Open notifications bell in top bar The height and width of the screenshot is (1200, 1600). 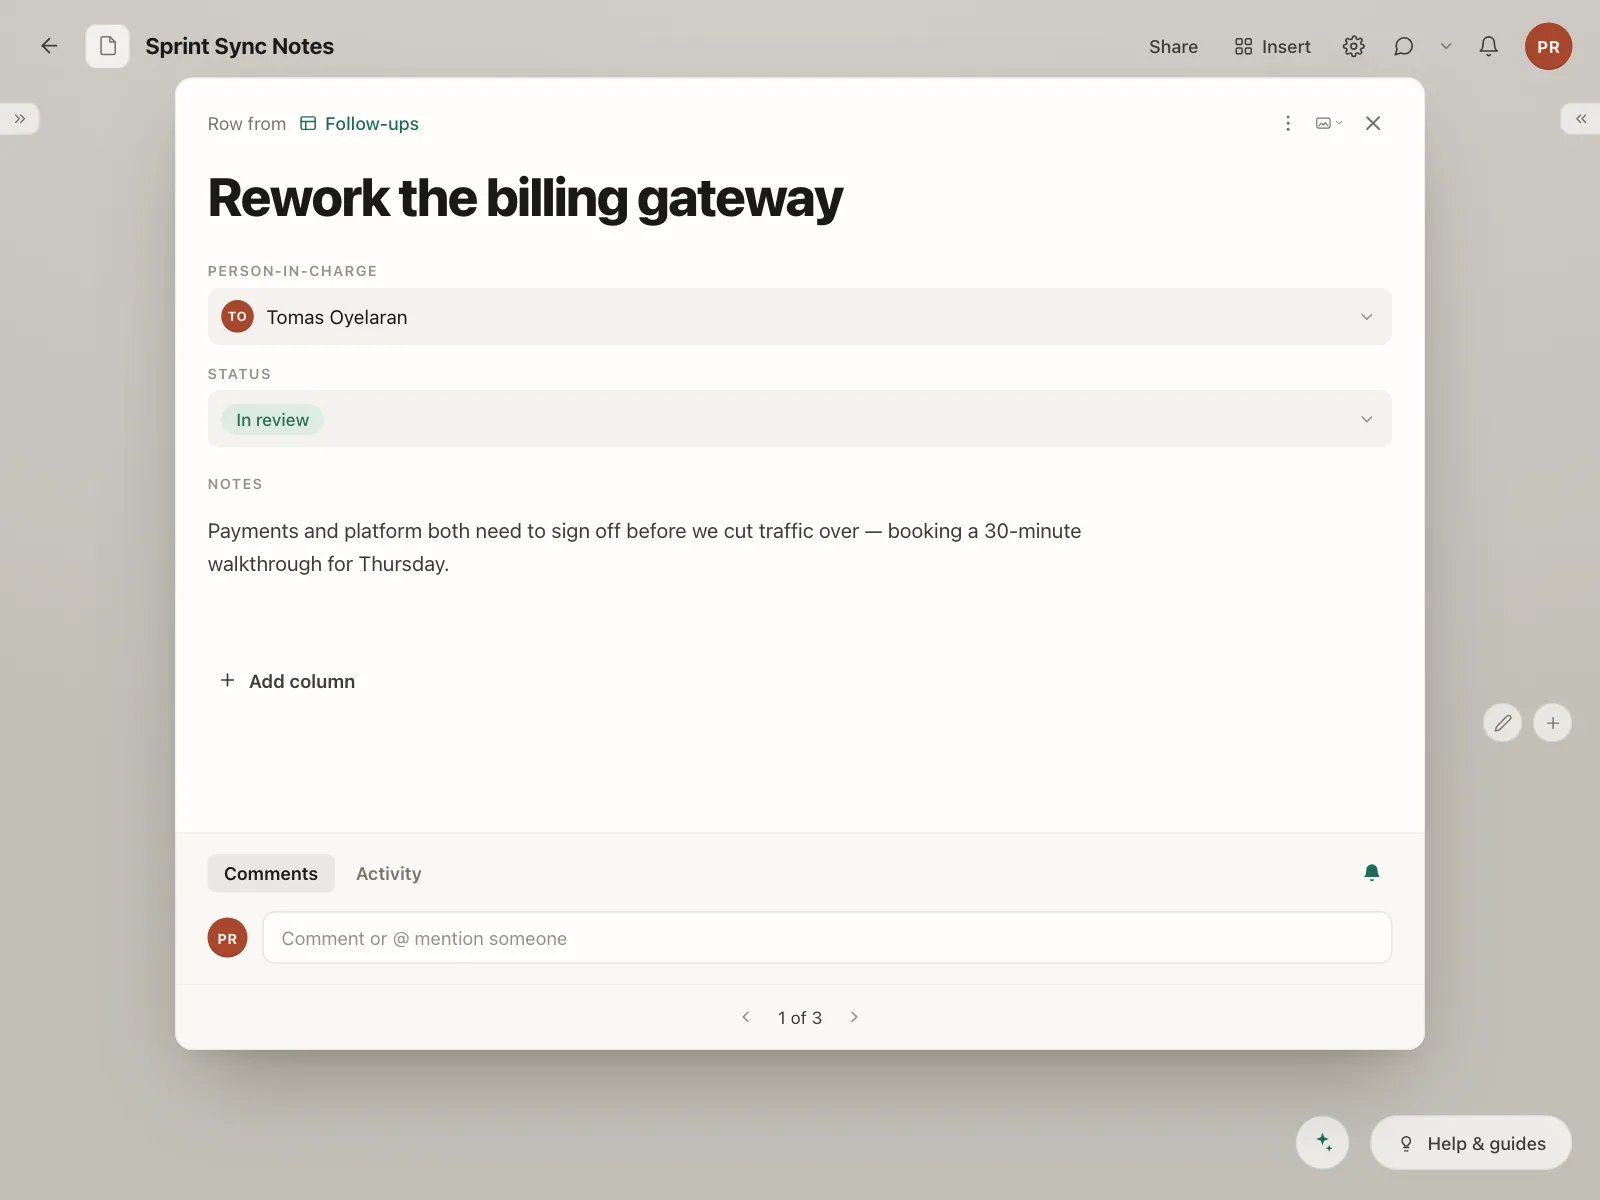tap(1489, 46)
